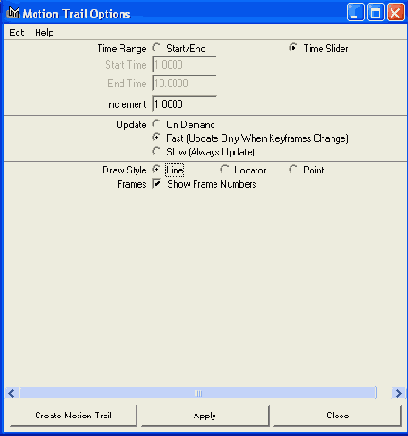Viewport: 408px width, 436px height.
Task: Set draw style to Line
Action: [157, 169]
